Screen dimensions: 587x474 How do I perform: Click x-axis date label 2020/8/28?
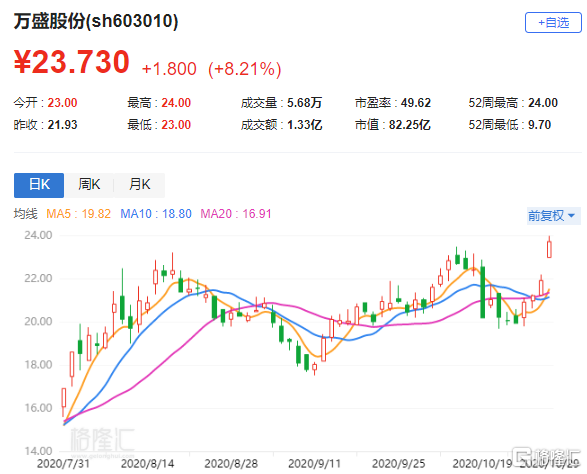(x=231, y=464)
